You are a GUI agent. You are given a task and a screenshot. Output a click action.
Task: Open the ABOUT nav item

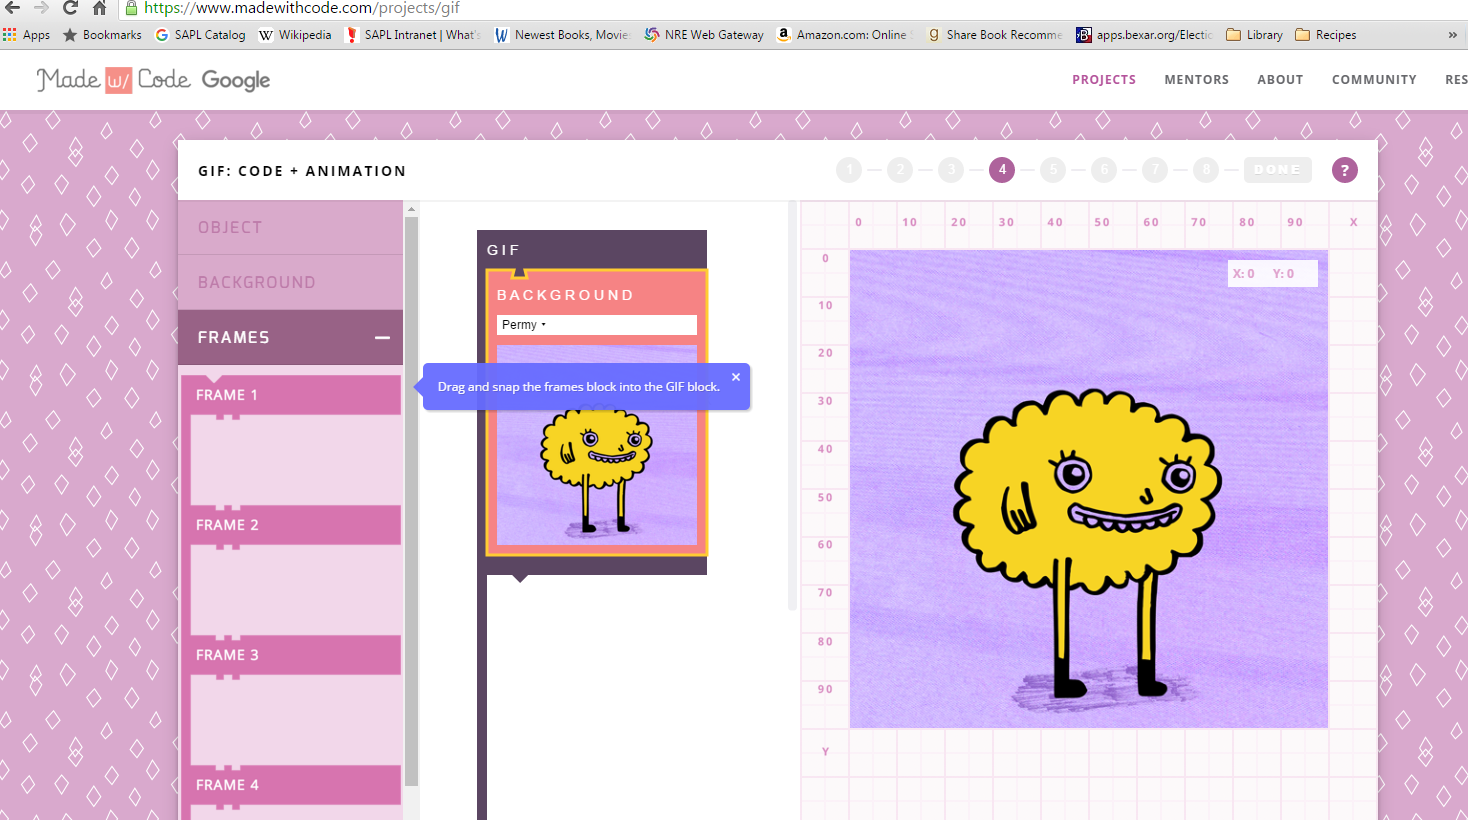point(1280,80)
